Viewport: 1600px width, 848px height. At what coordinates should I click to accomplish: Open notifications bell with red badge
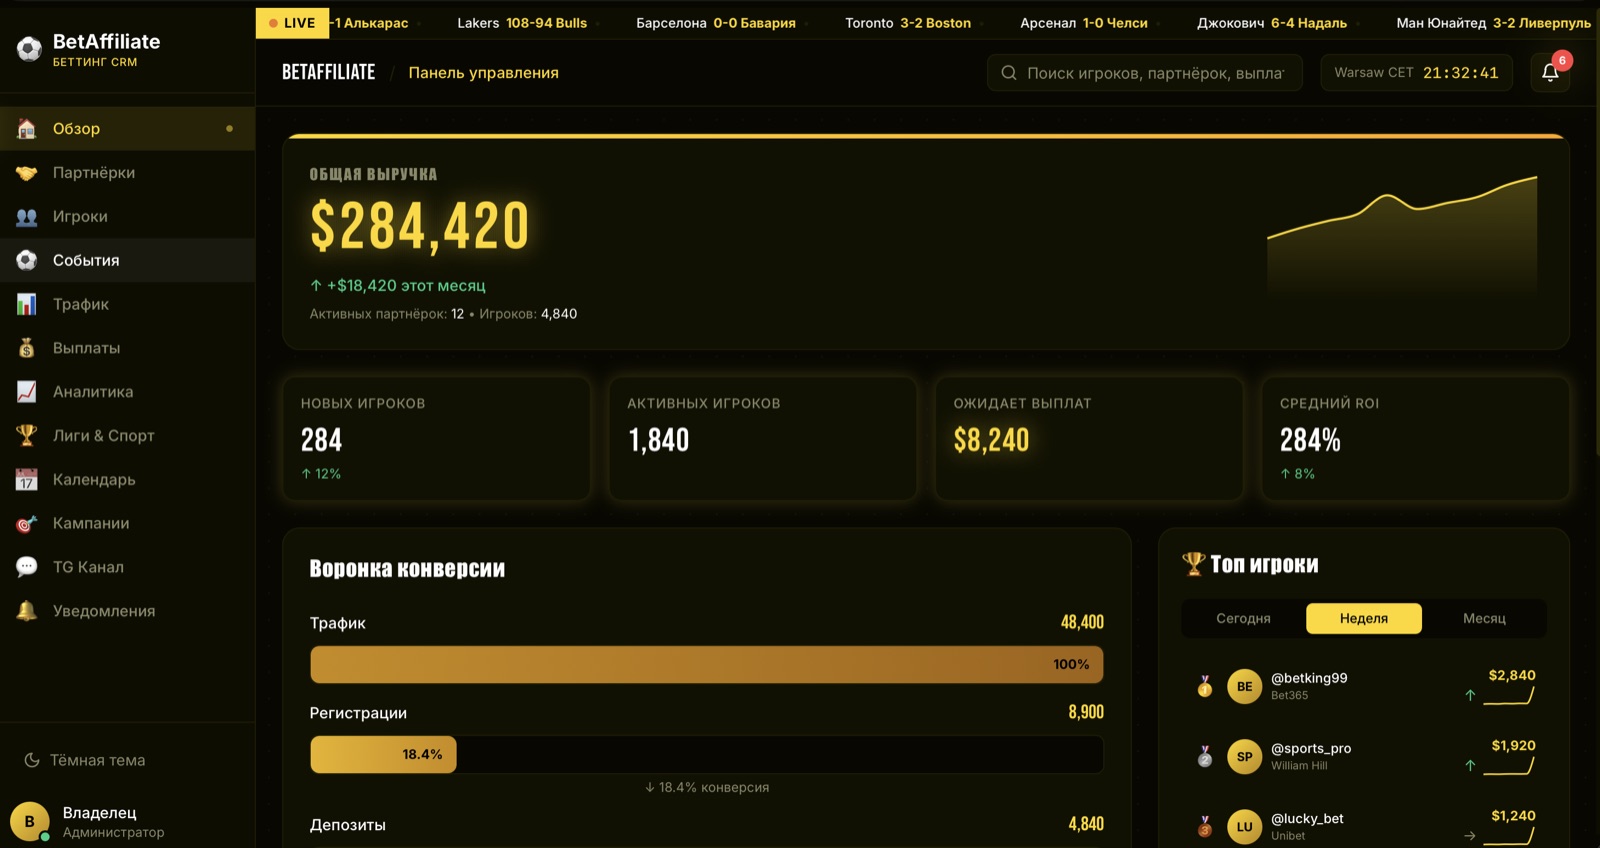[1550, 72]
